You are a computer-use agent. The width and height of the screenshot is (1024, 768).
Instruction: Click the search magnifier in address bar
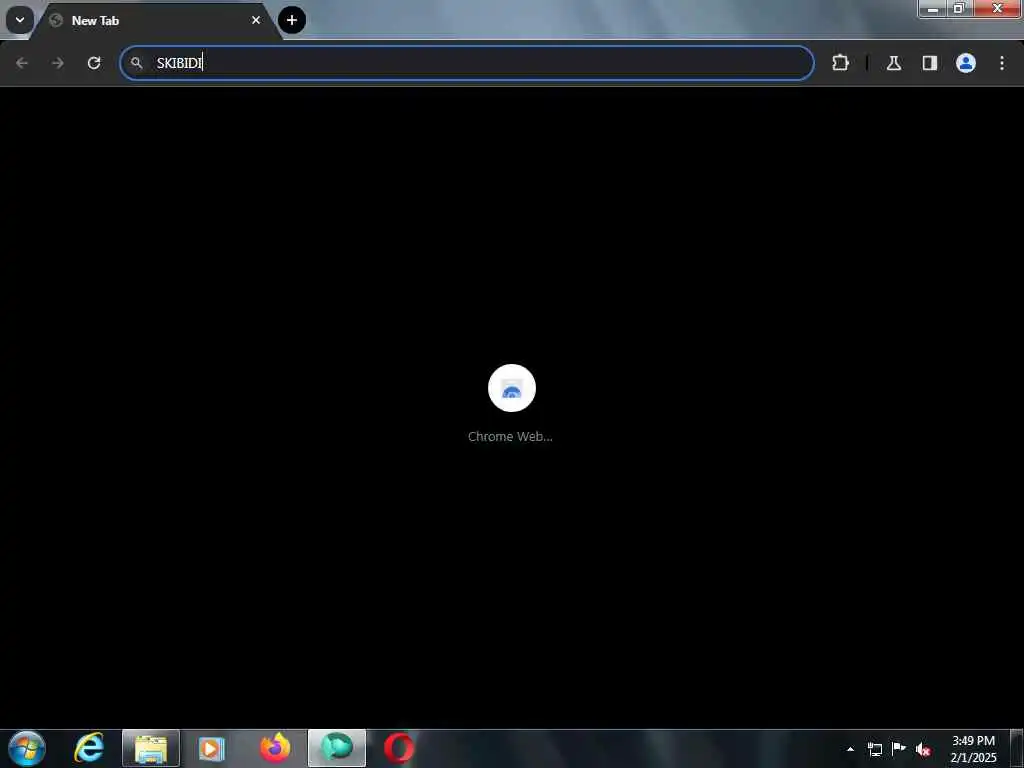pos(136,63)
